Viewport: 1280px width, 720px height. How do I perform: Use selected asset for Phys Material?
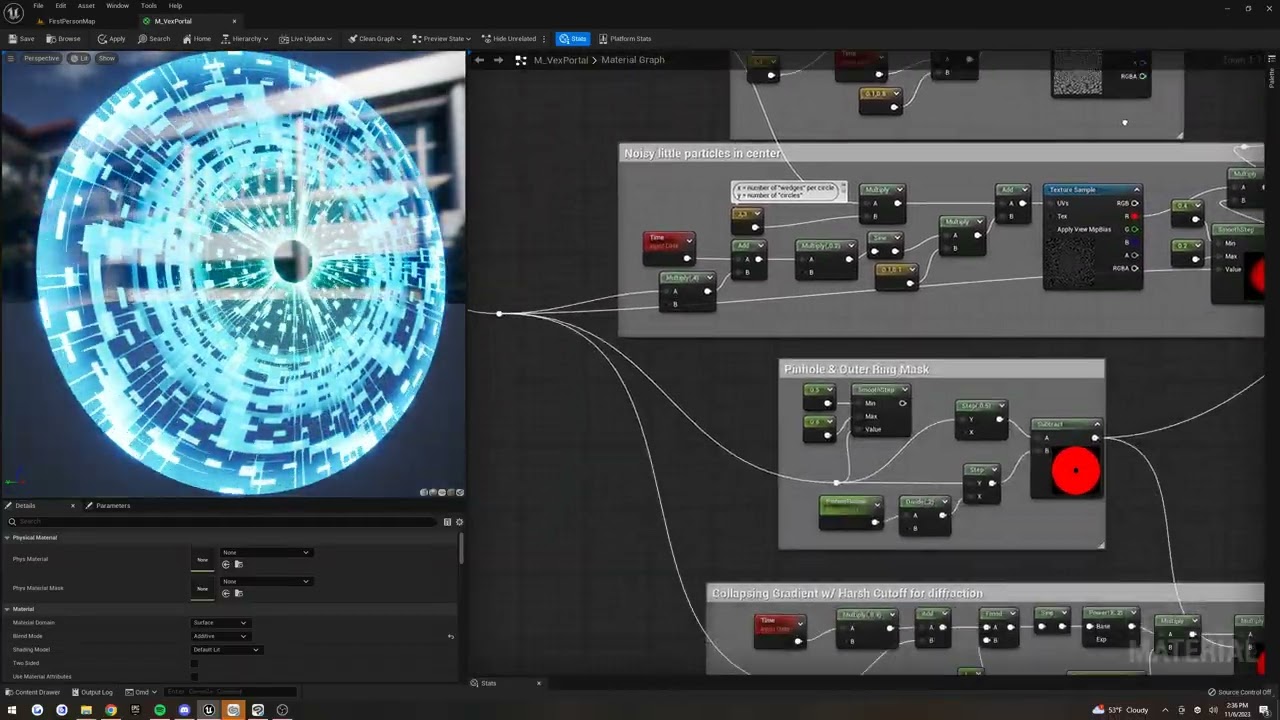(x=226, y=564)
